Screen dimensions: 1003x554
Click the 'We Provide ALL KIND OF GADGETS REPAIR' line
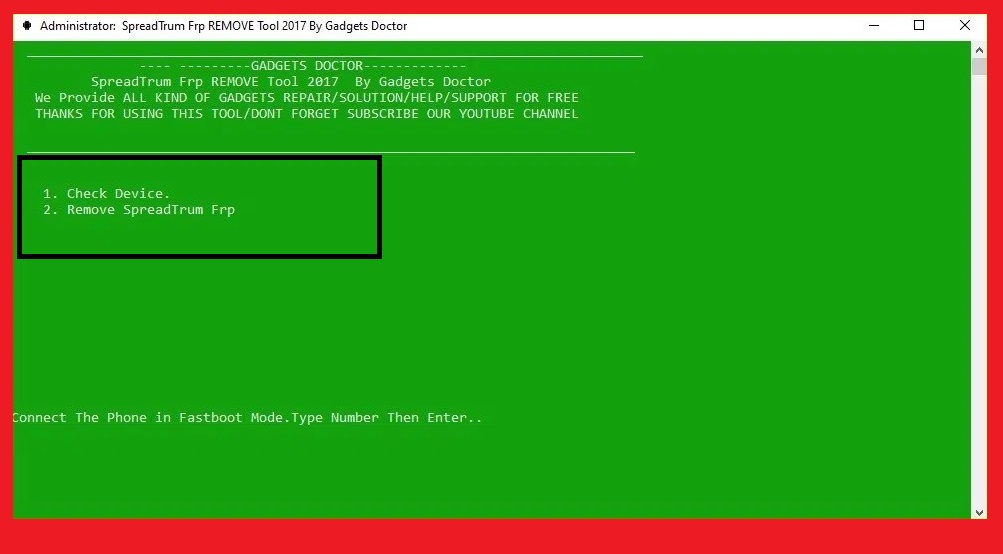pos(306,98)
